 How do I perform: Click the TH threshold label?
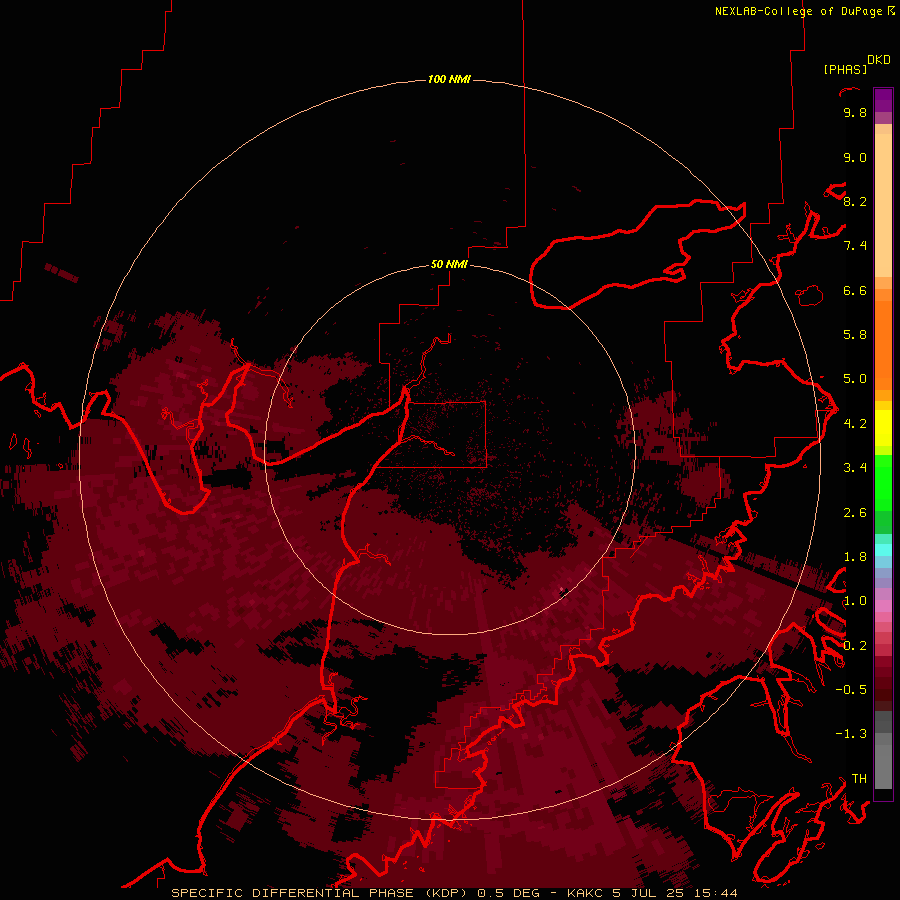pyautogui.click(x=859, y=779)
